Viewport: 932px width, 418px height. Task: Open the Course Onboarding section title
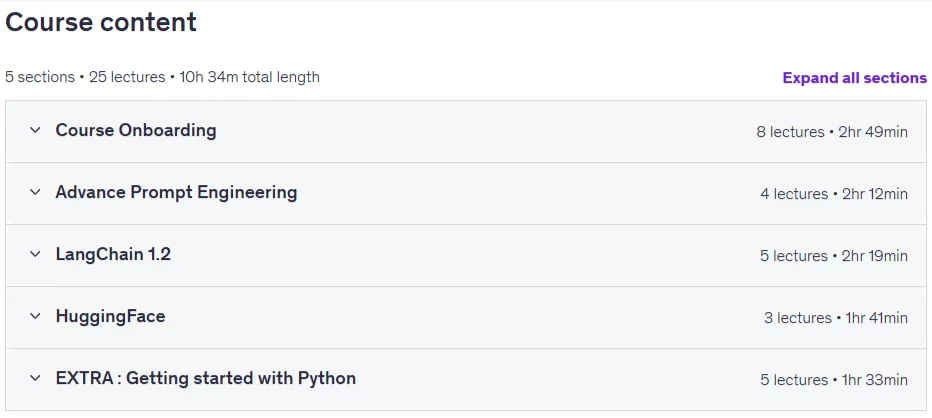click(x=136, y=130)
